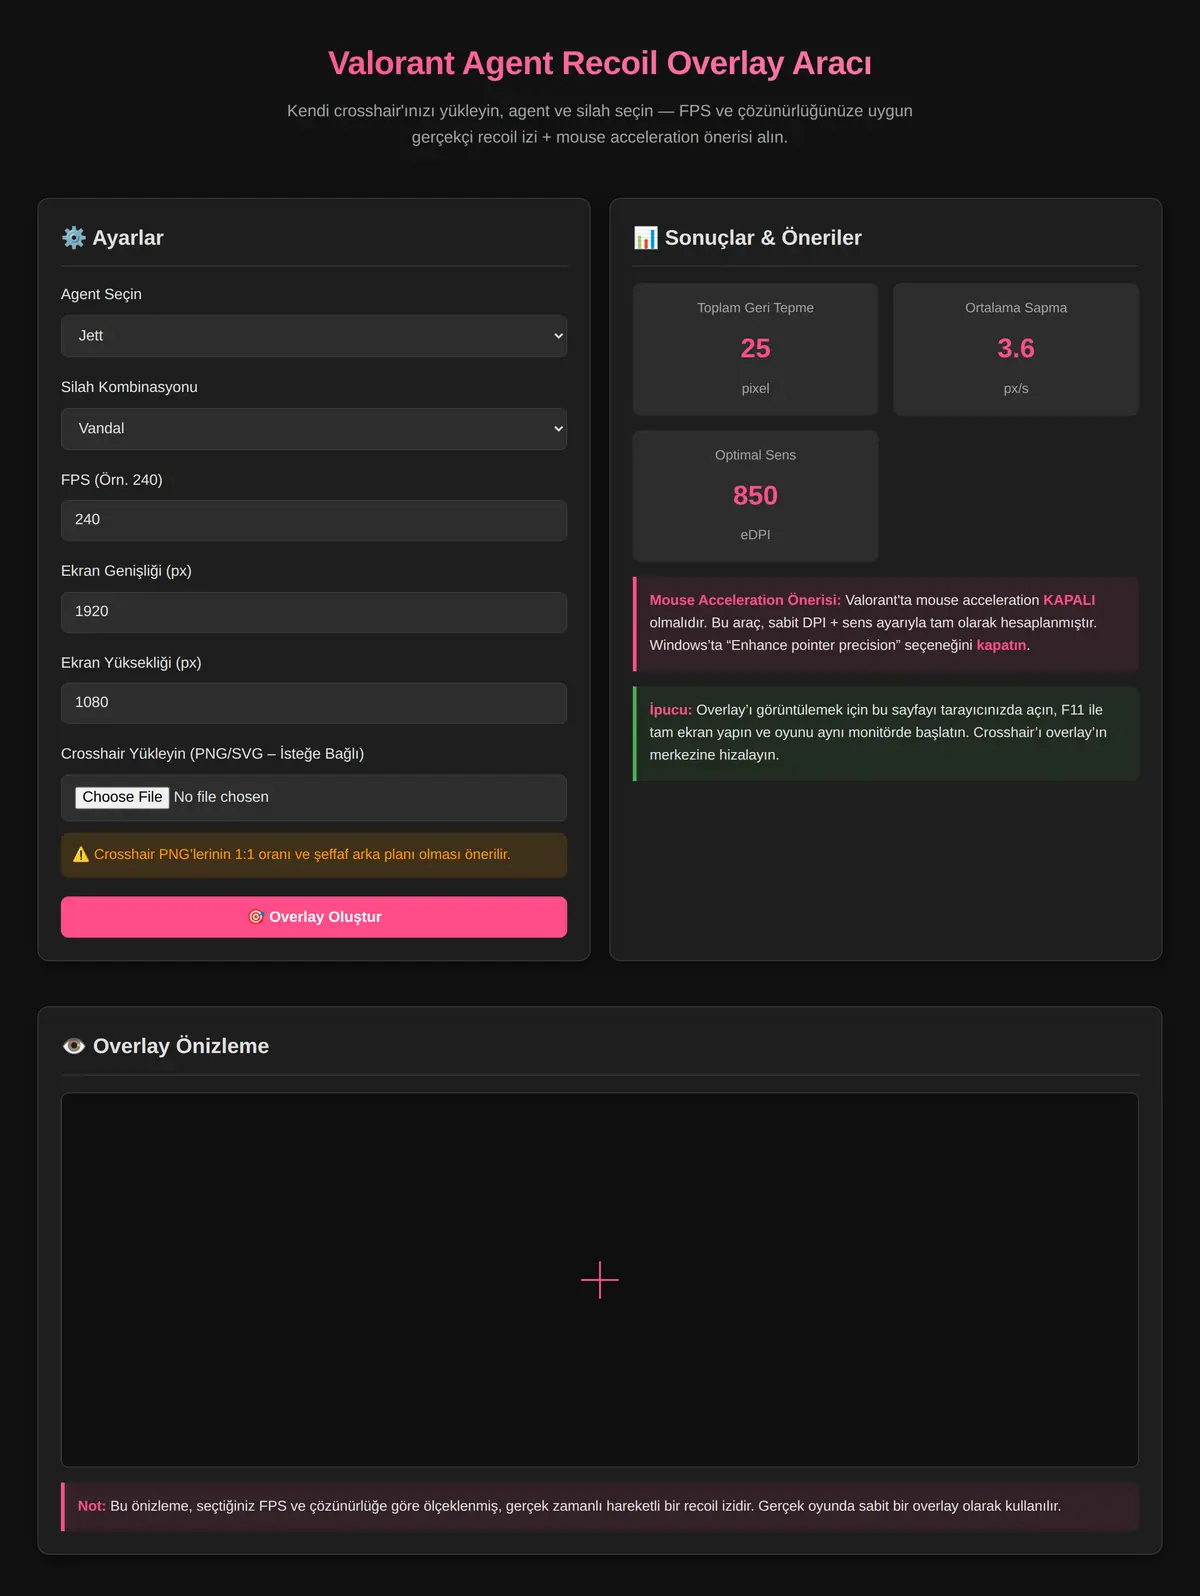Click the Choose File button
1200x1596 pixels.
122,797
